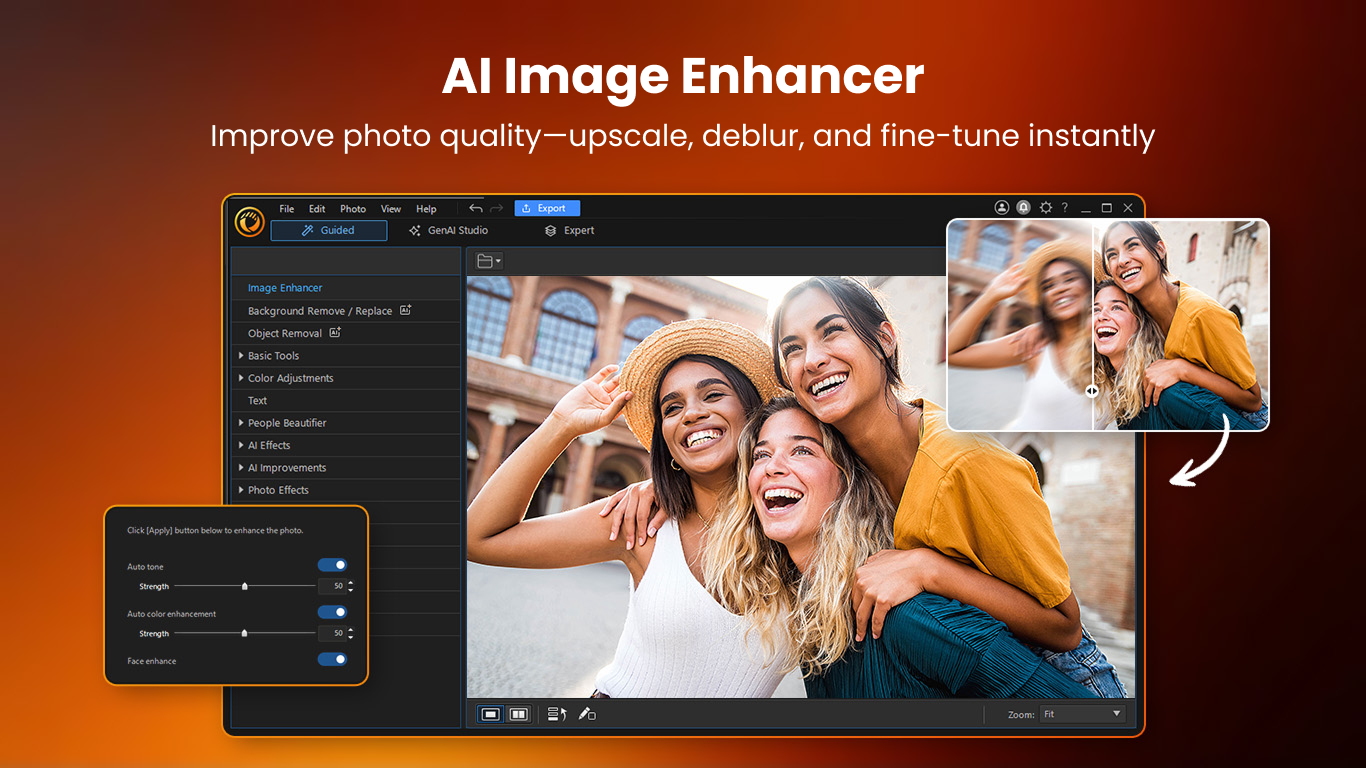Toggle the Face enhance switch
The image size is (1366, 768).
pyautogui.click(x=332, y=660)
